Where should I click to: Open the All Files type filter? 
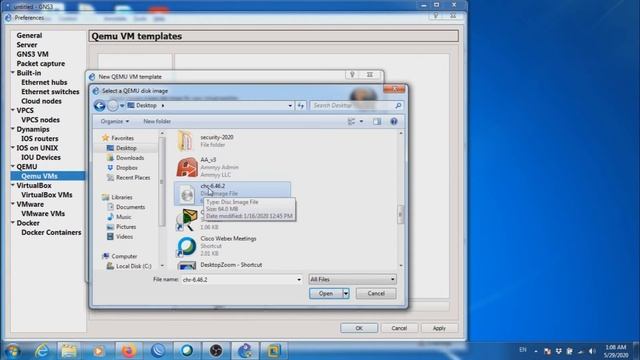point(353,280)
